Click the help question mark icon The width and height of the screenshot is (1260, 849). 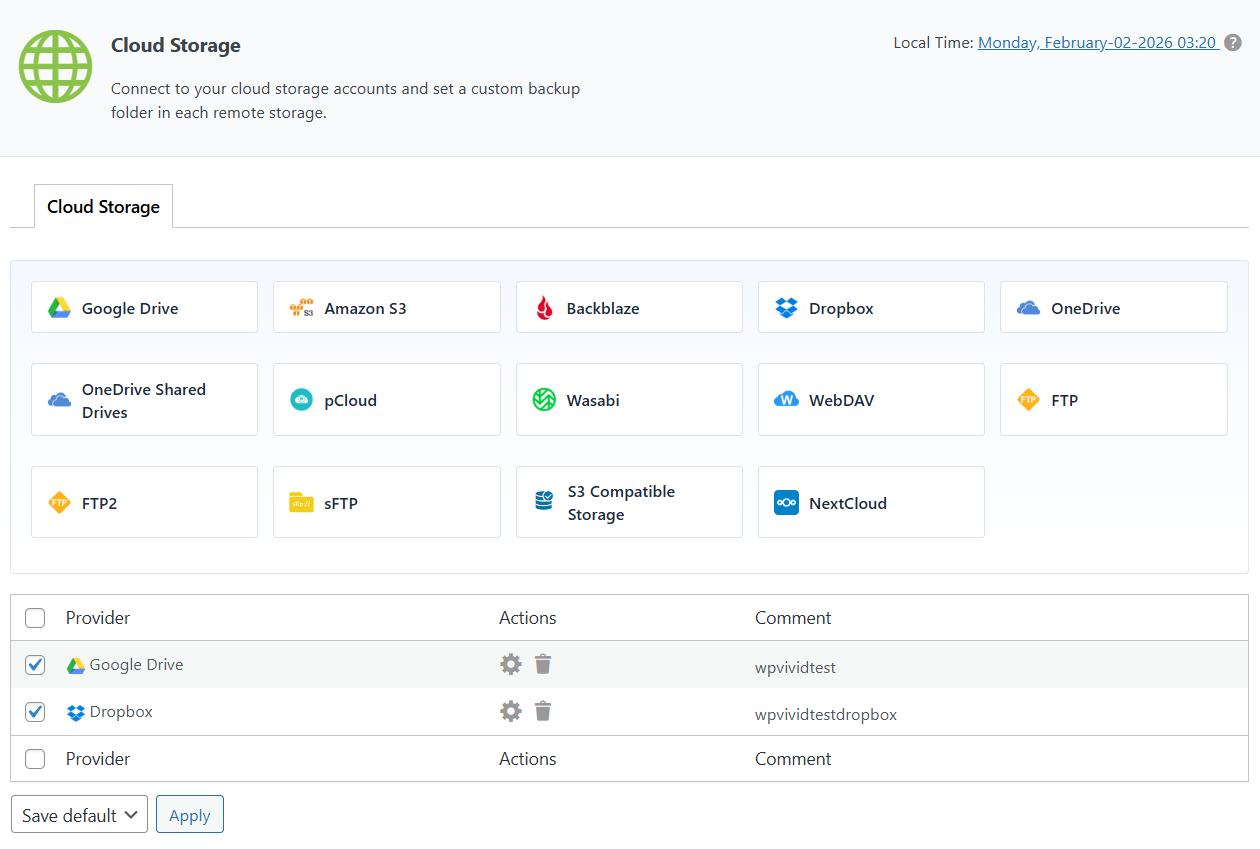[1234, 43]
